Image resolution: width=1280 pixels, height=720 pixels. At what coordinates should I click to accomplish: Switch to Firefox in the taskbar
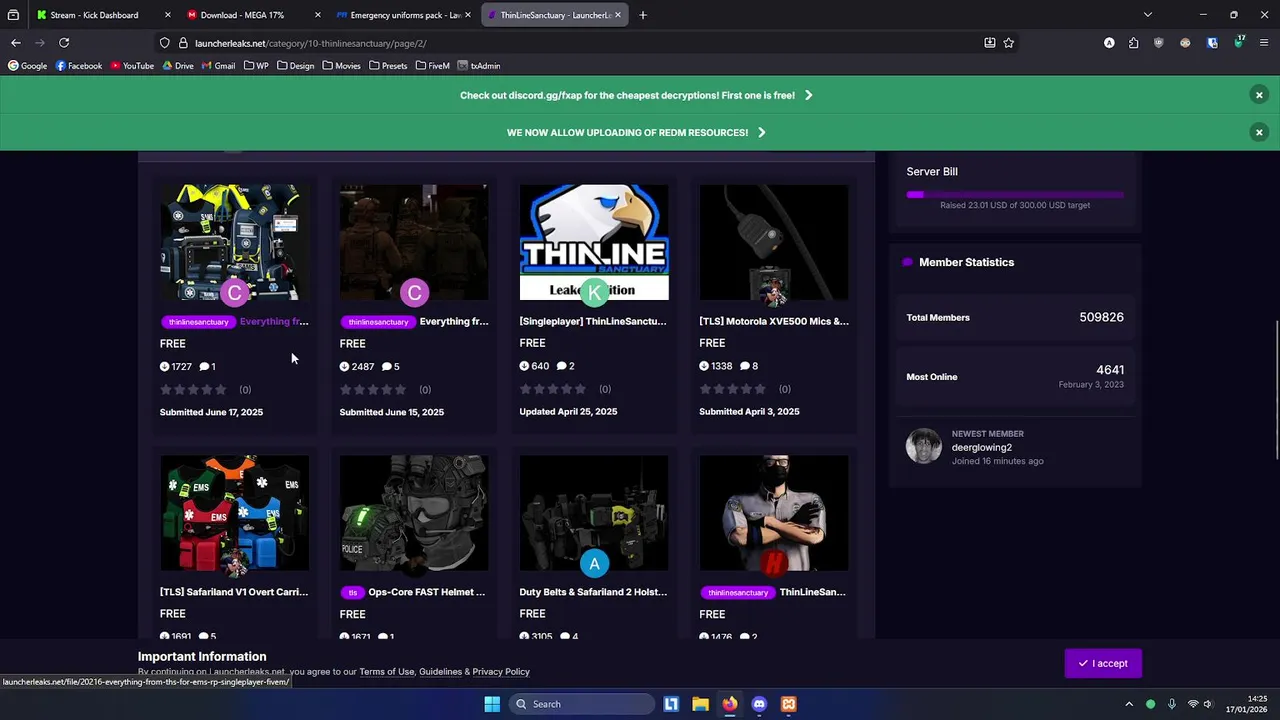pyautogui.click(x=730, y=704)
